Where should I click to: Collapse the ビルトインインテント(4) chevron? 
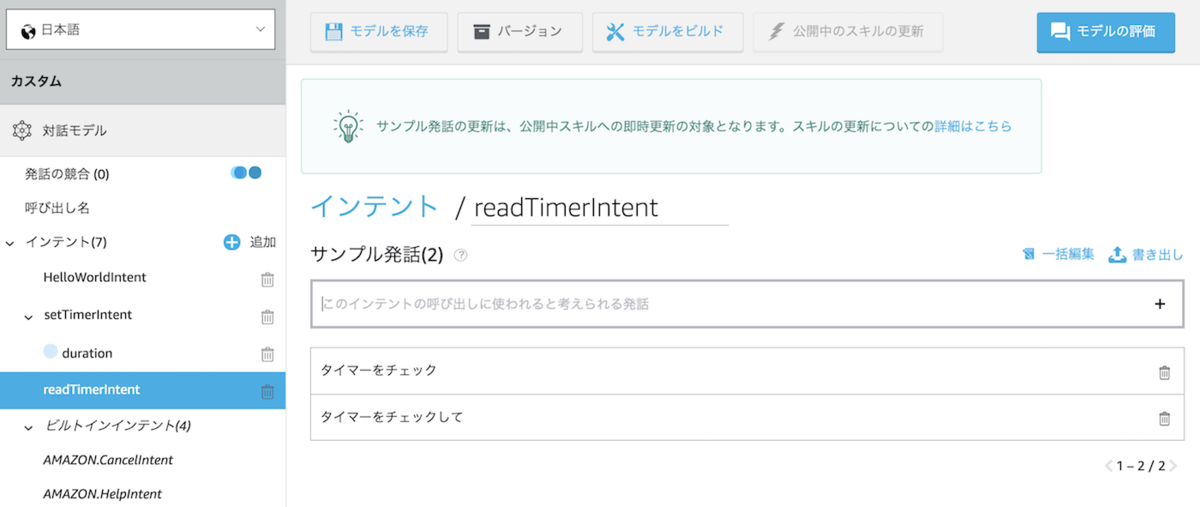pyautogui.click(x=29, y=426)
